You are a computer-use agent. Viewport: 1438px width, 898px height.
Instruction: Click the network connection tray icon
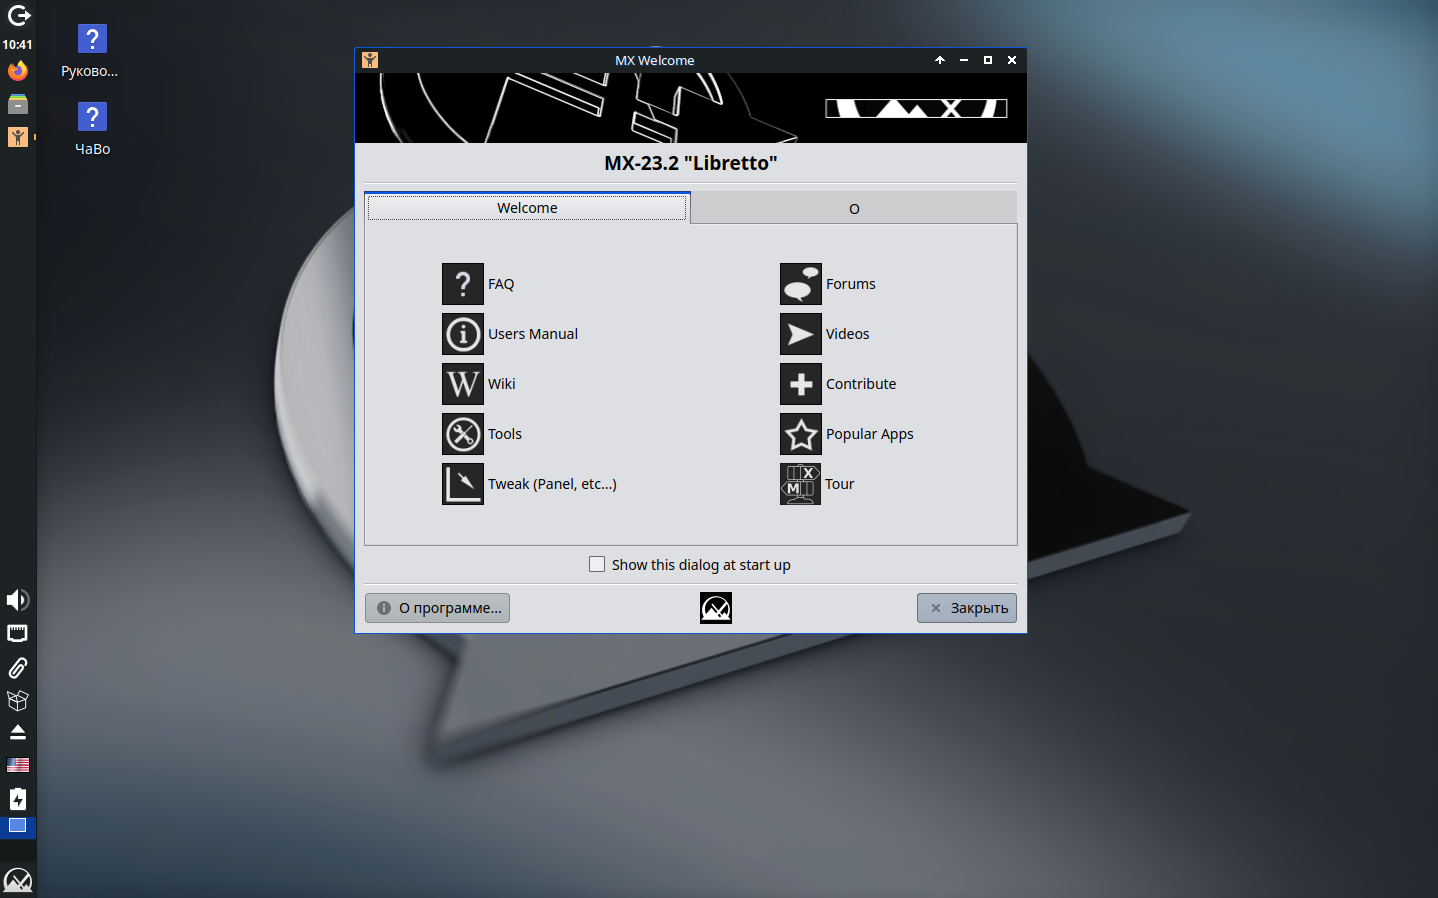[x=18, y=634]
